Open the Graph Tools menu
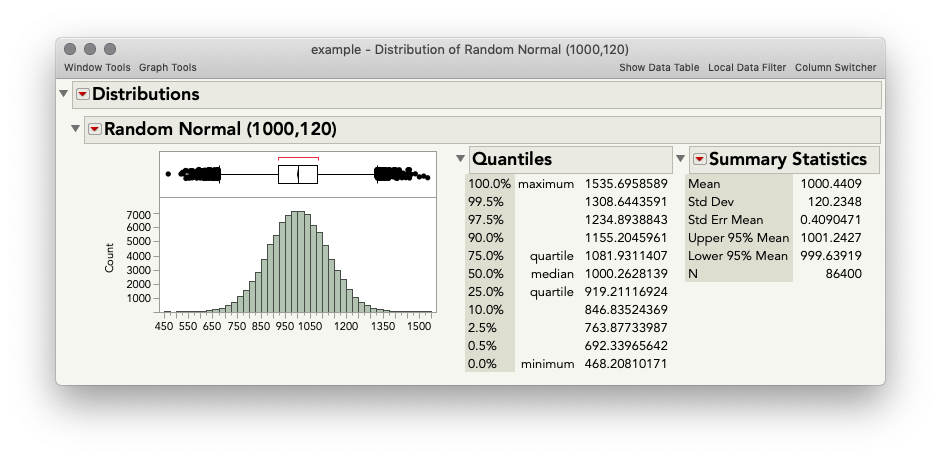Viewport: 941px width, 459px height. point(167,68)
